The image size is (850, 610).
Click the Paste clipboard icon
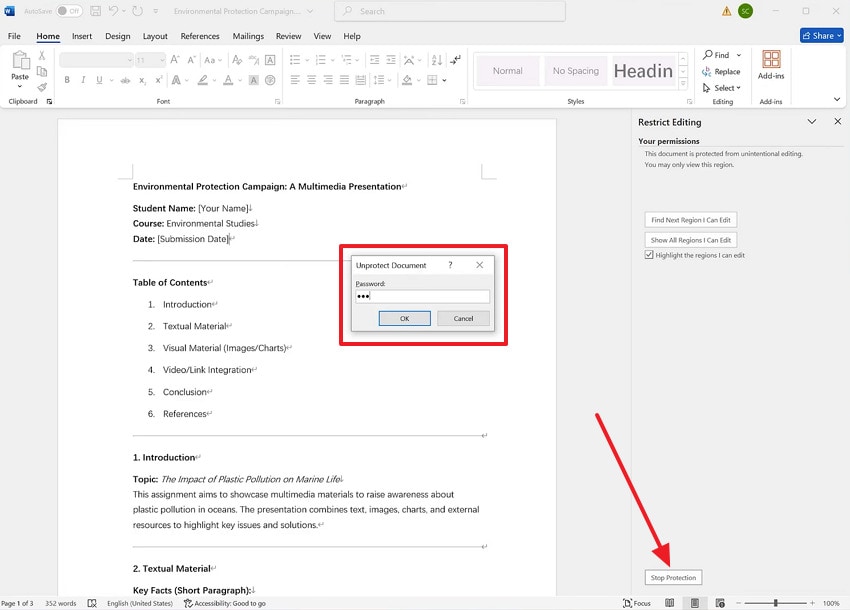pos(20,60)
